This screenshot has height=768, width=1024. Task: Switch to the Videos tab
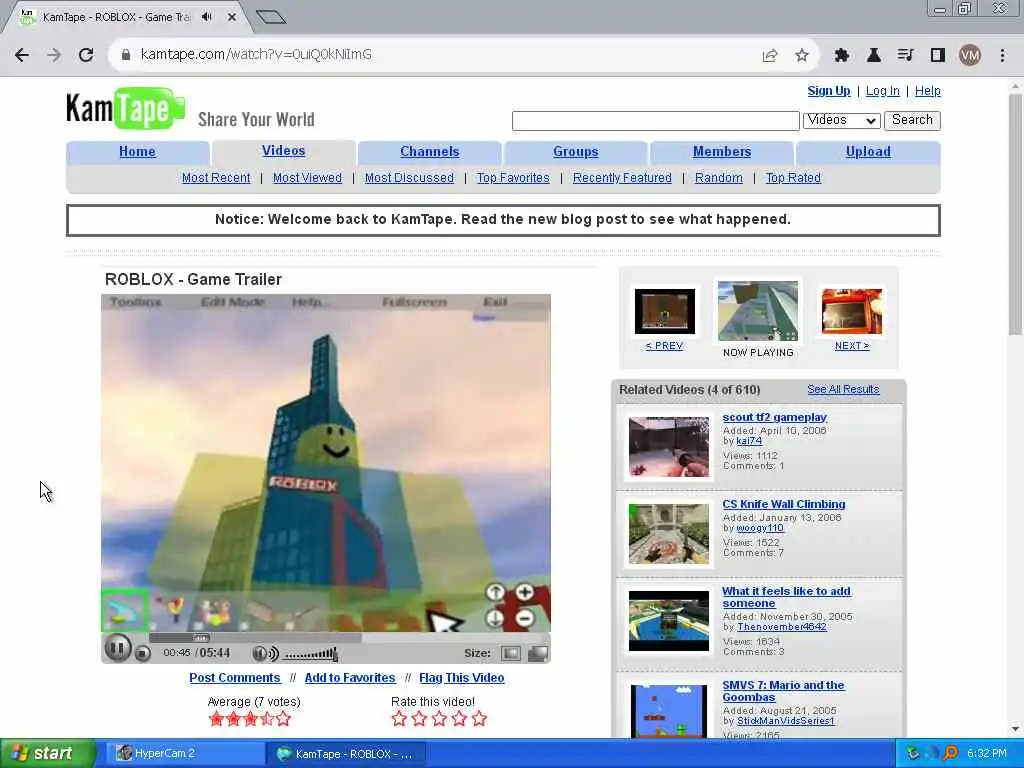coord(283,152)
